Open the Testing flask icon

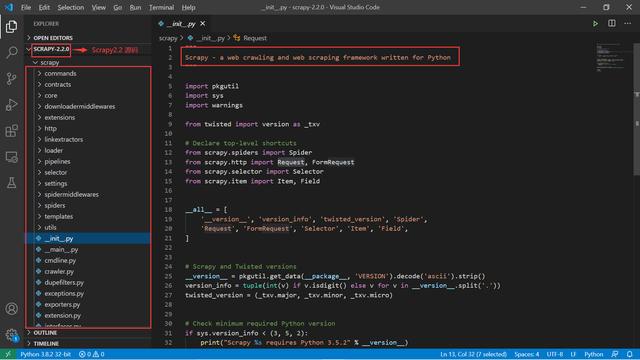point(12,183)
